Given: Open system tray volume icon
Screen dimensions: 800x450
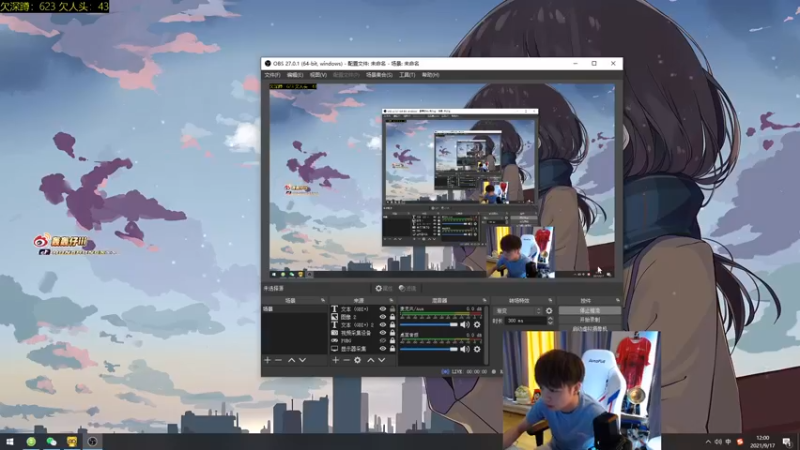Looking at the screenshot, I should (x=718, y=442).
